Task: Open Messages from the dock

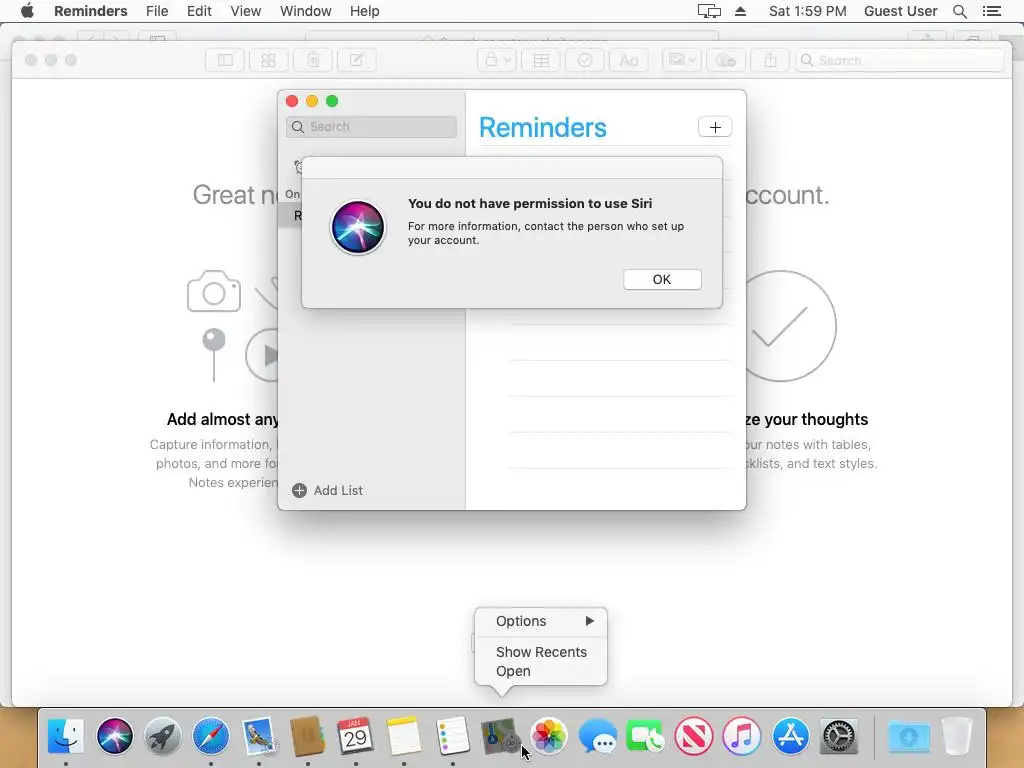Action: [598, 736]
